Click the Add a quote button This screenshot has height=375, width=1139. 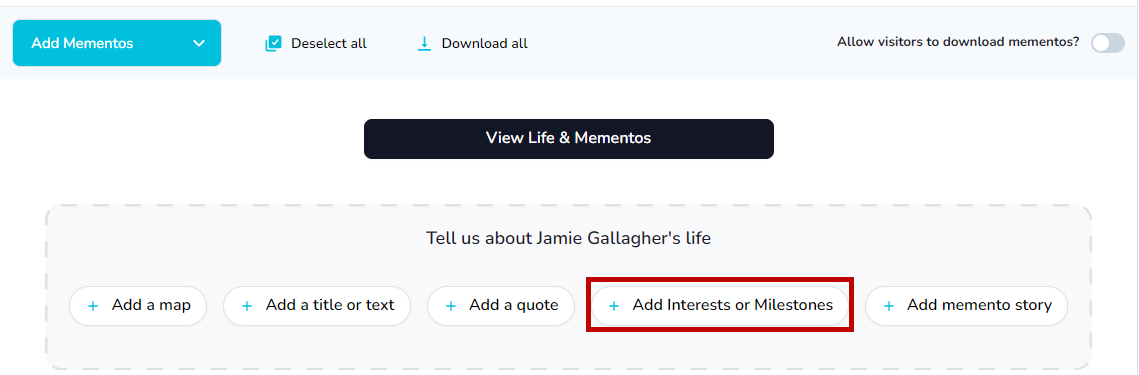tap(501, 306)
